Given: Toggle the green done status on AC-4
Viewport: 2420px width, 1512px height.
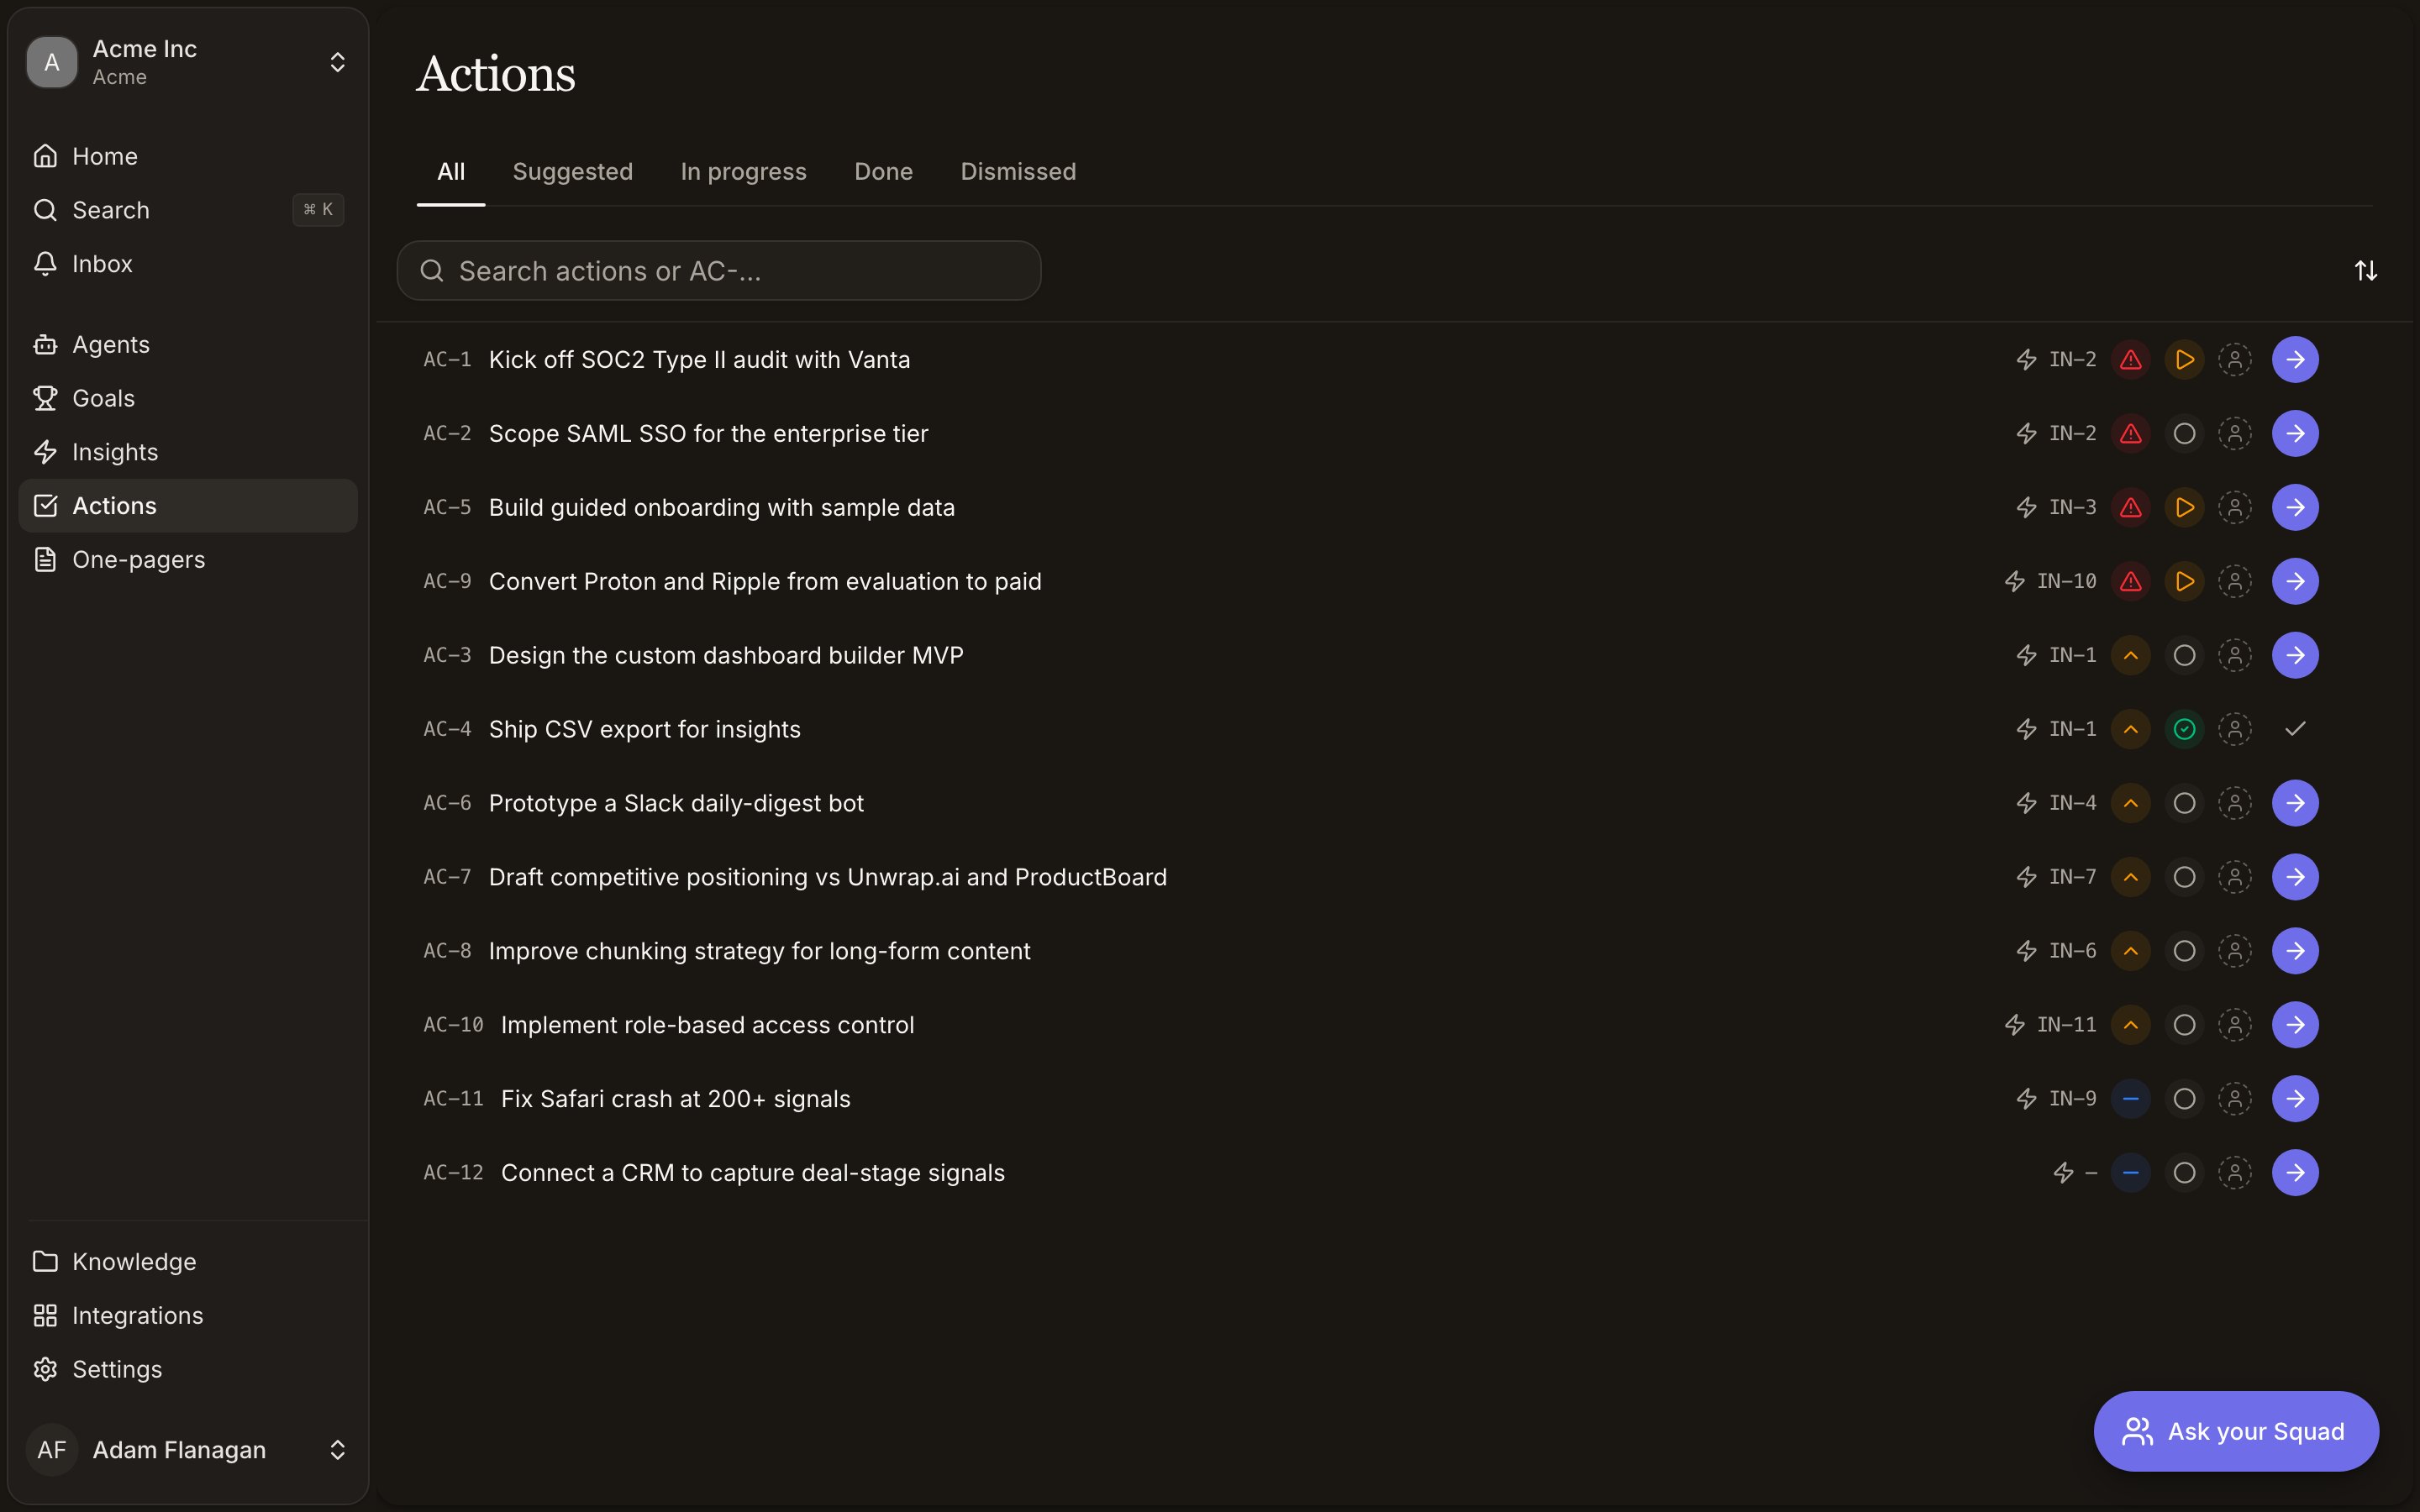Looking at the screenshot, I should [x=2185, y=730].
